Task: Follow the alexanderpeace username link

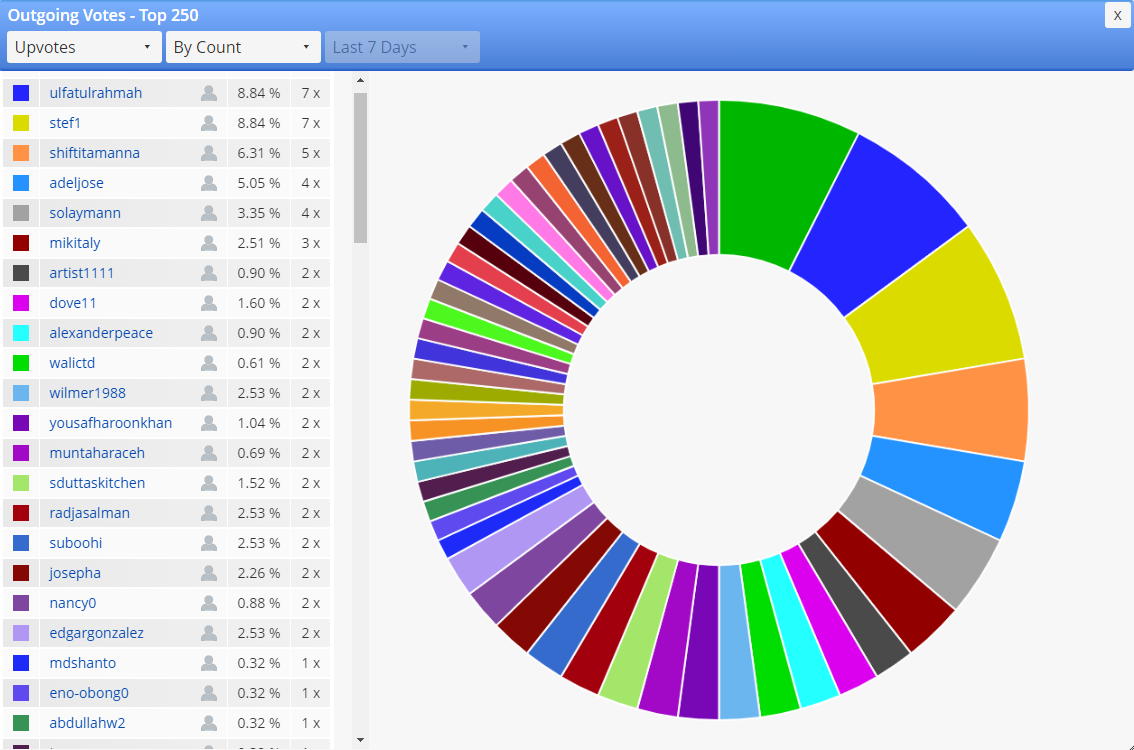Action: (x=101, y=333)
